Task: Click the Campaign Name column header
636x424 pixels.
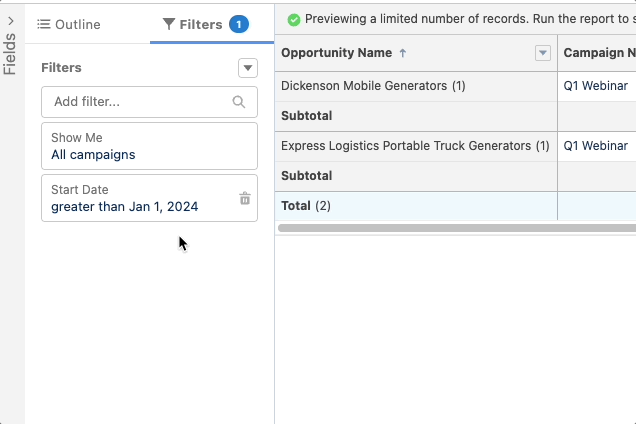Action: tap(597, 53)
